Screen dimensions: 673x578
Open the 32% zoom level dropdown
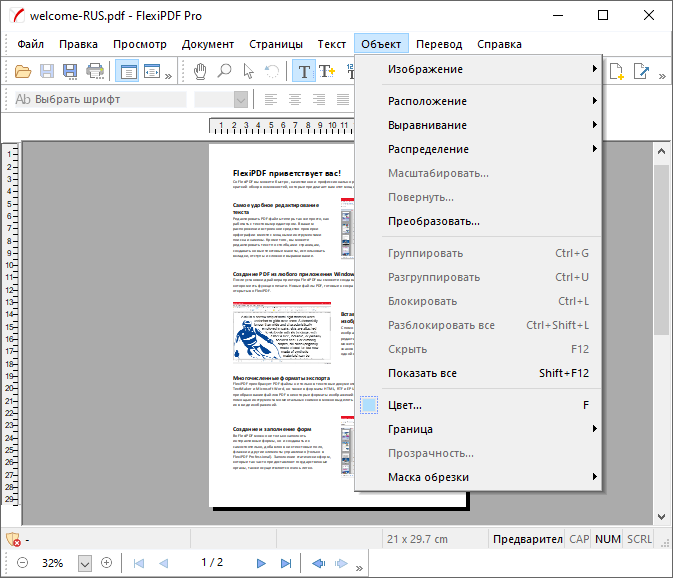click(x=84, y=563)
